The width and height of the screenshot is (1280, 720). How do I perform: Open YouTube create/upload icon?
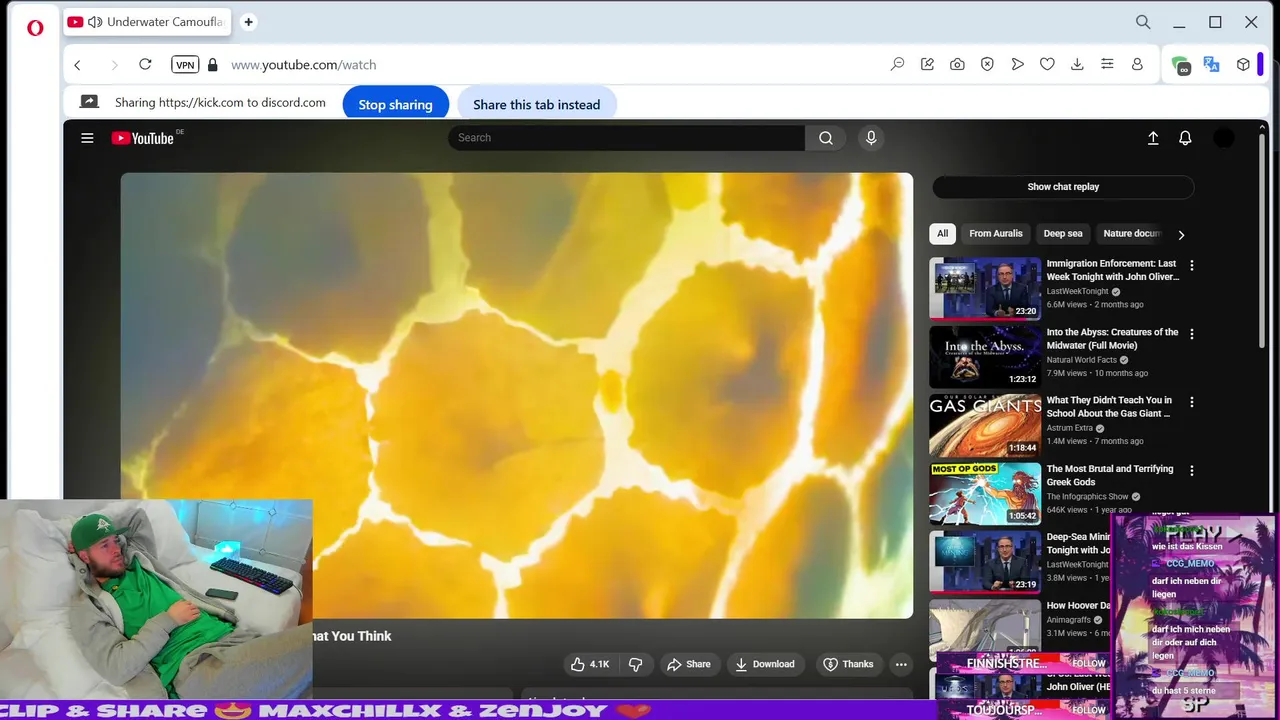coord(1153,138)
